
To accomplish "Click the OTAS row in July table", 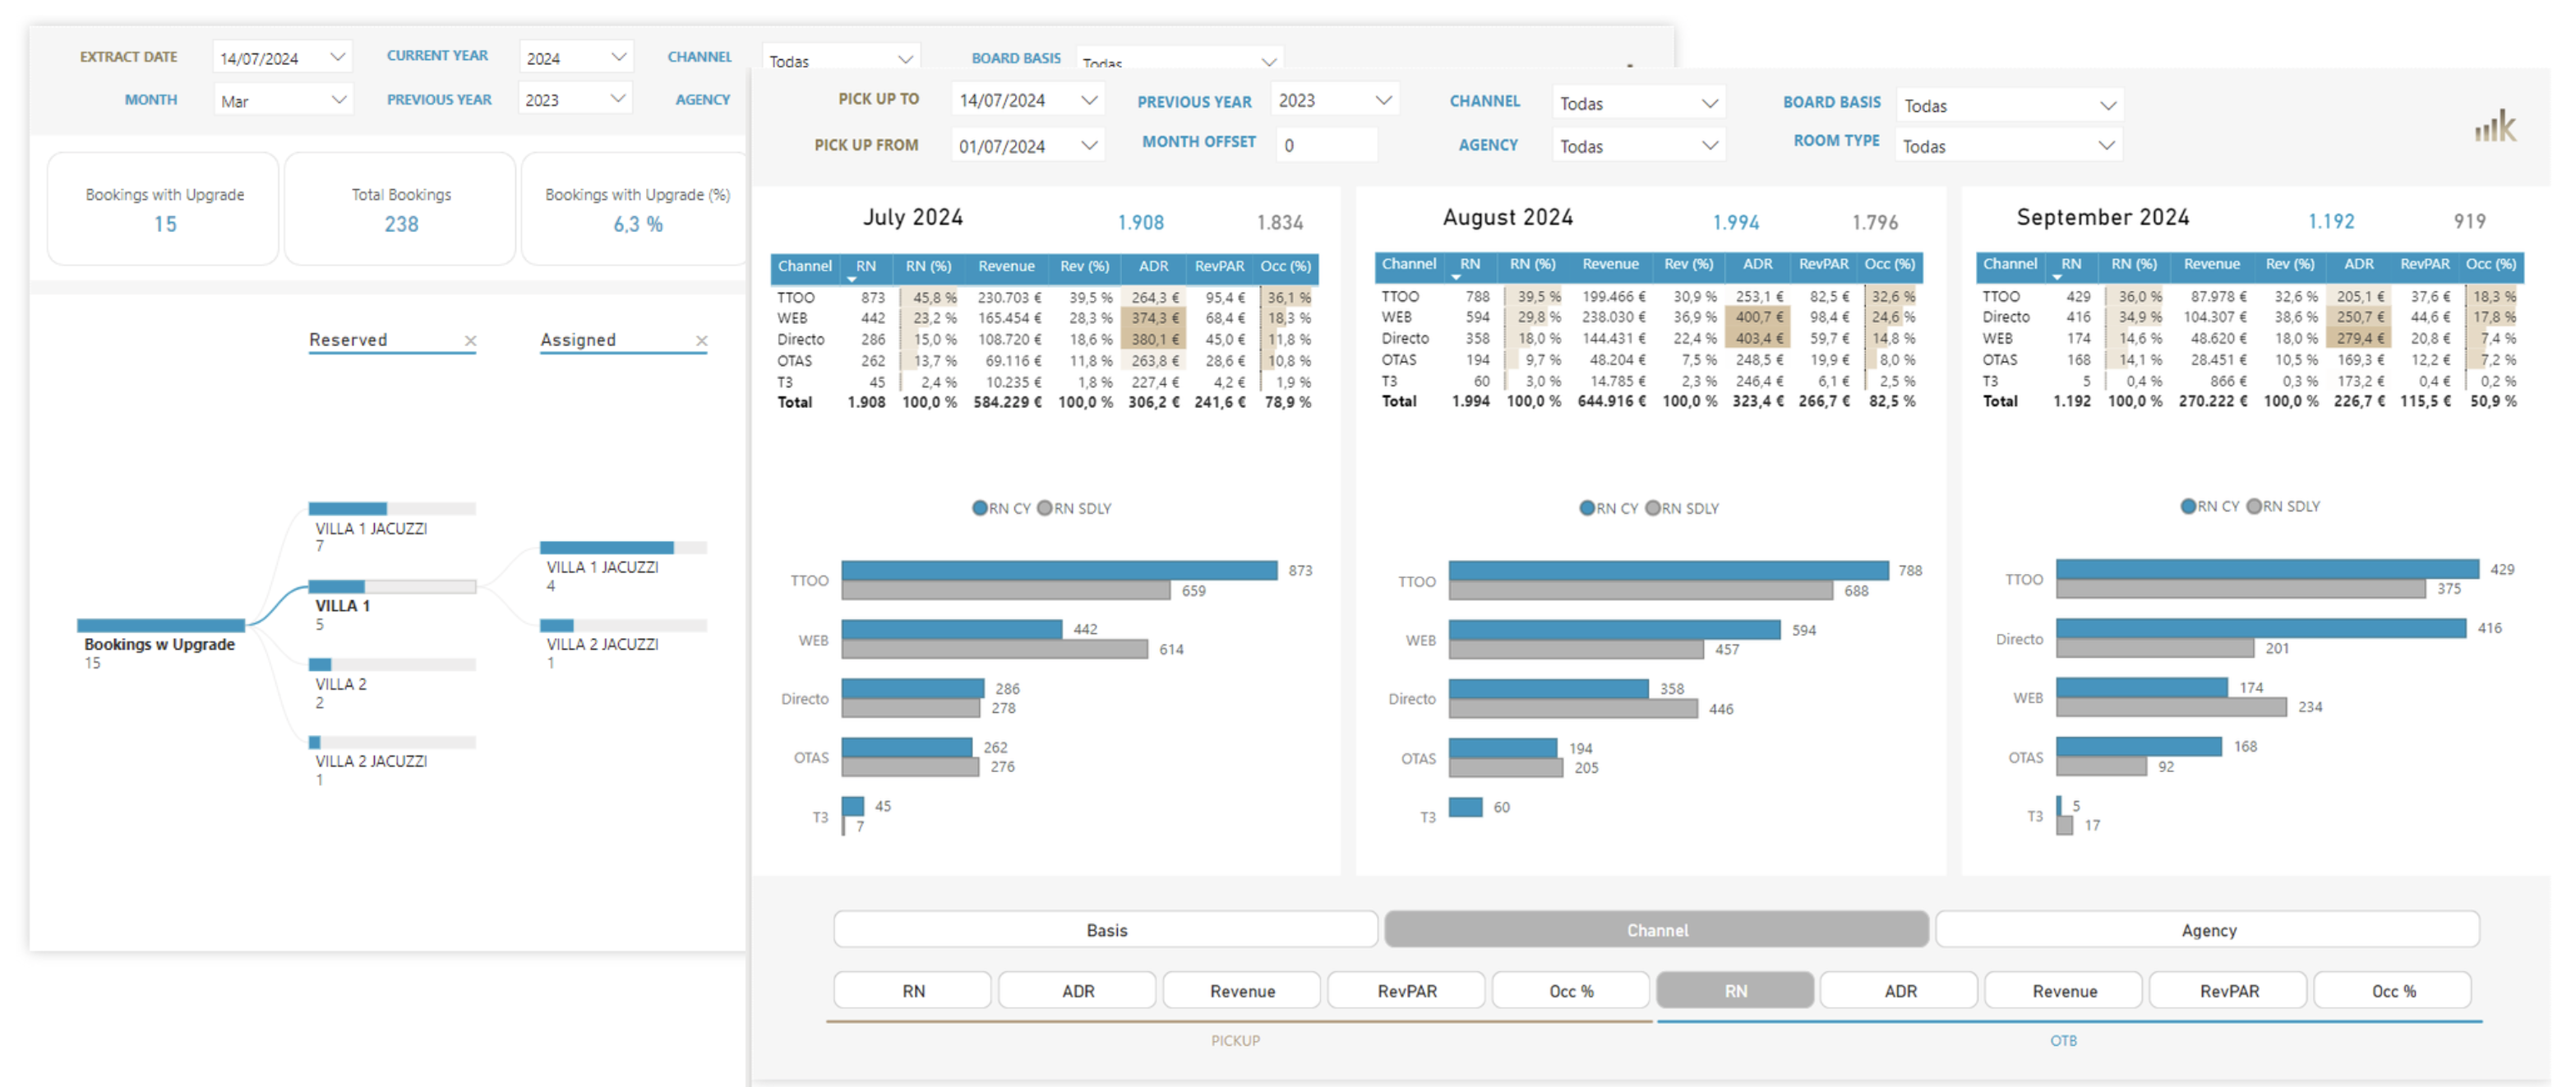I will click(1044, 361).
